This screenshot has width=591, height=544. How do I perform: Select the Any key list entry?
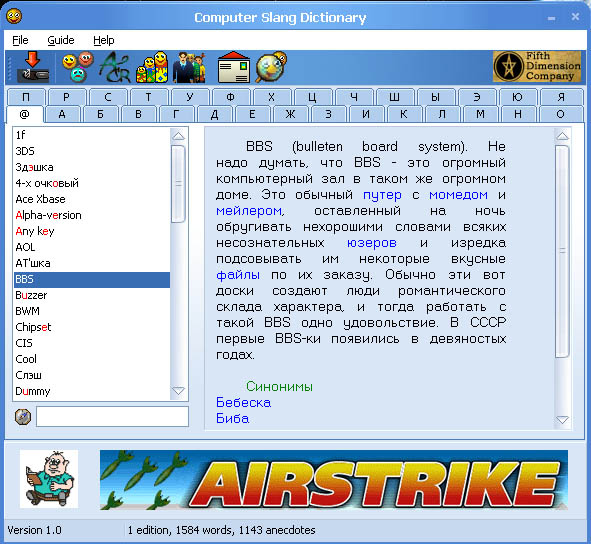92,231
